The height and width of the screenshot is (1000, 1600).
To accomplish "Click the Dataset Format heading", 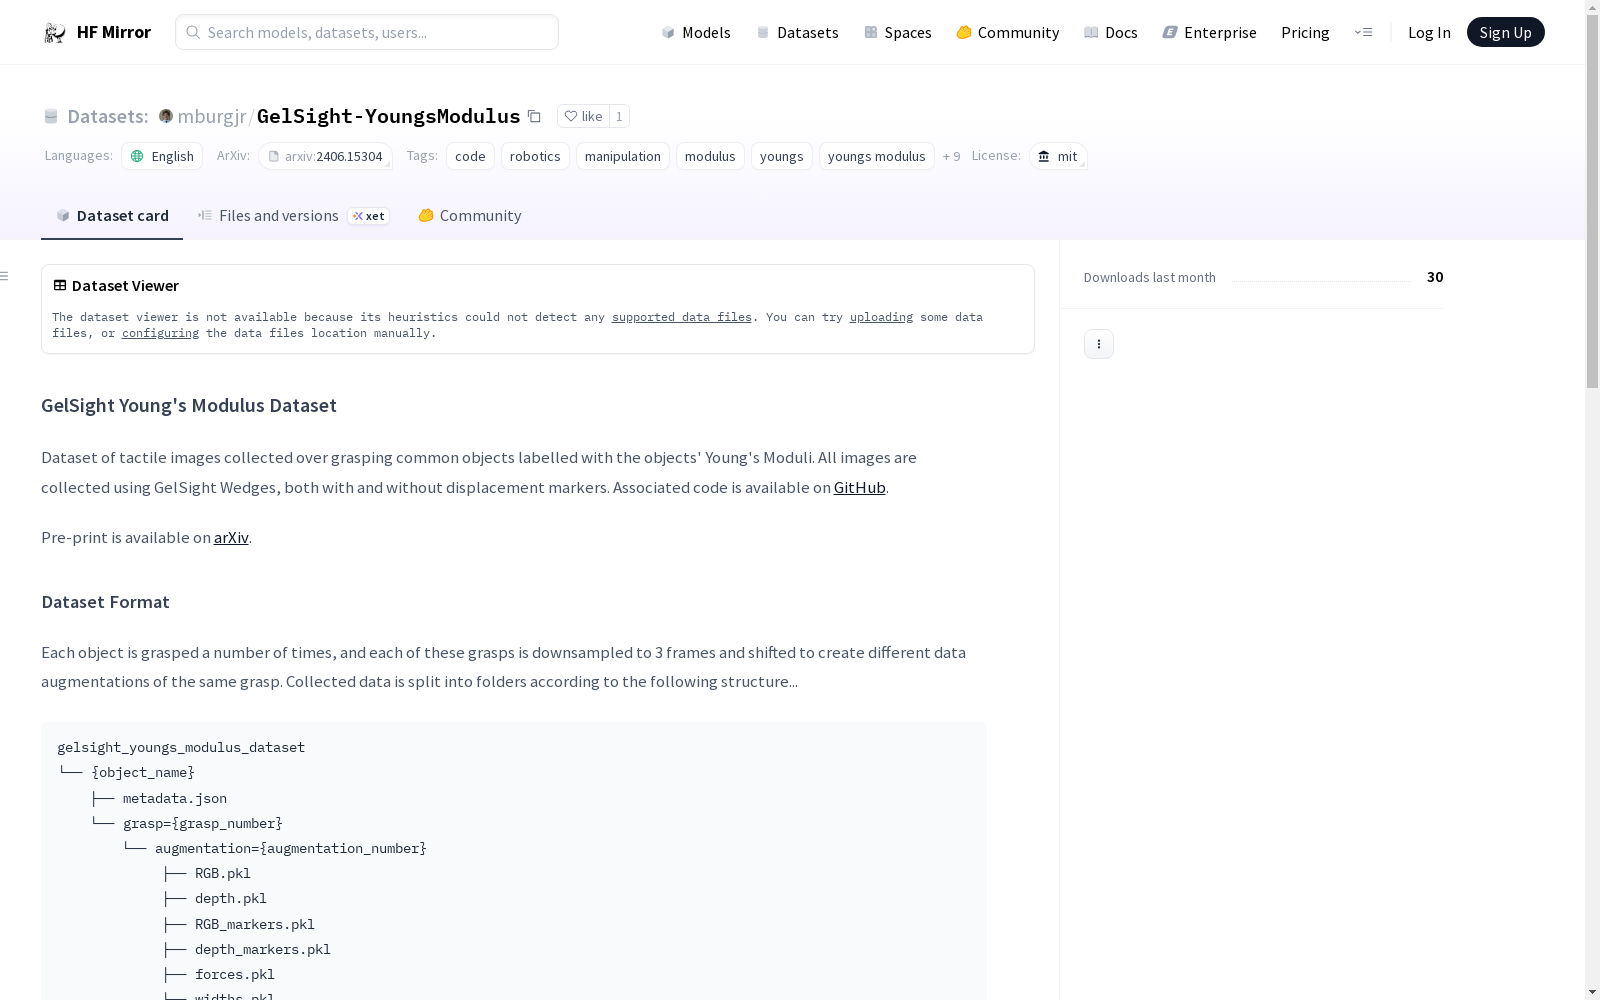I will (105, 602).
